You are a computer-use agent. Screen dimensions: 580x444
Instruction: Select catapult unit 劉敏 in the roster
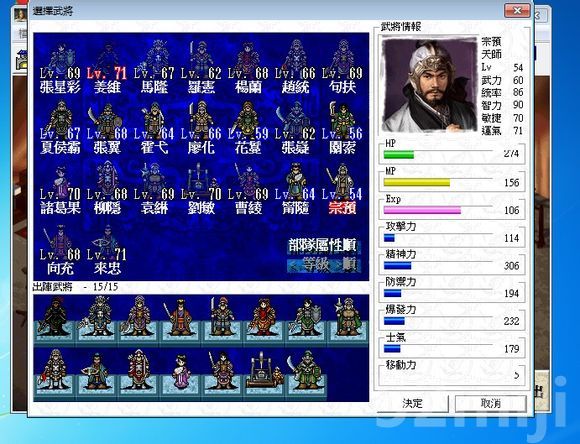[x=201, y=188]
